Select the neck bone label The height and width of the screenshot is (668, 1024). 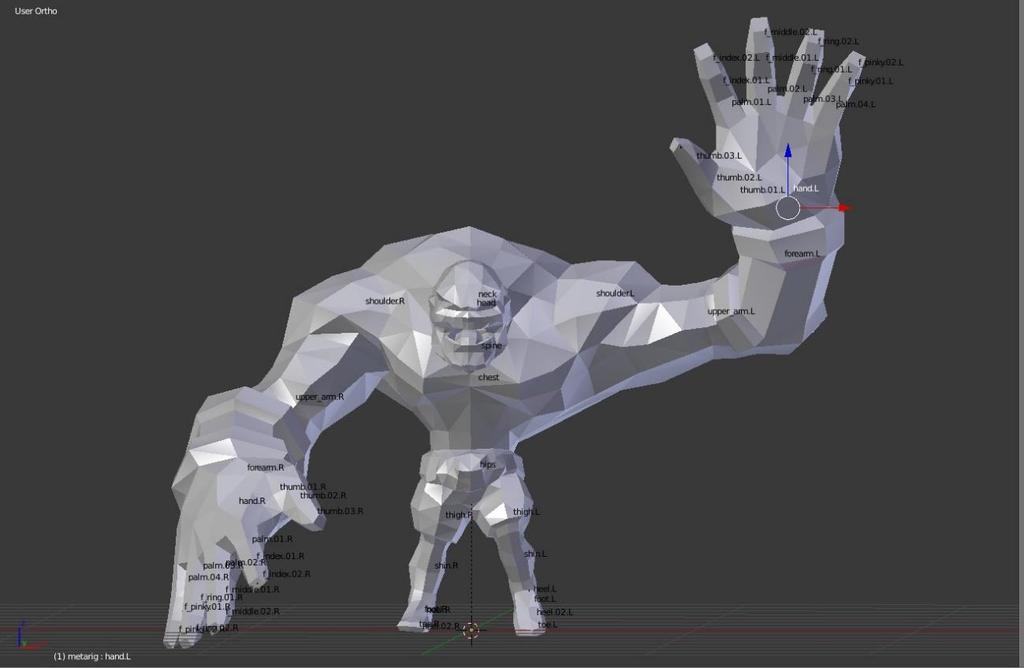(x=487, y=294)
